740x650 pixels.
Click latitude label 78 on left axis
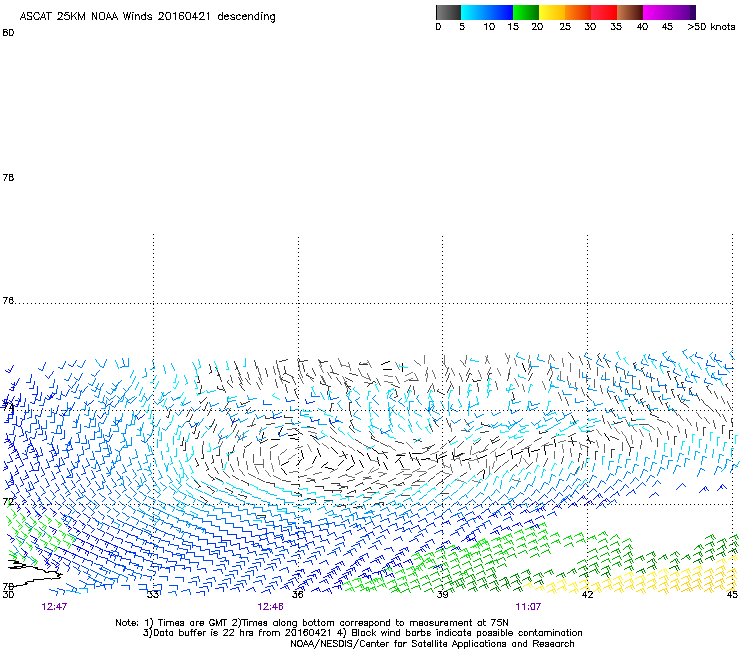click(8, 177)
